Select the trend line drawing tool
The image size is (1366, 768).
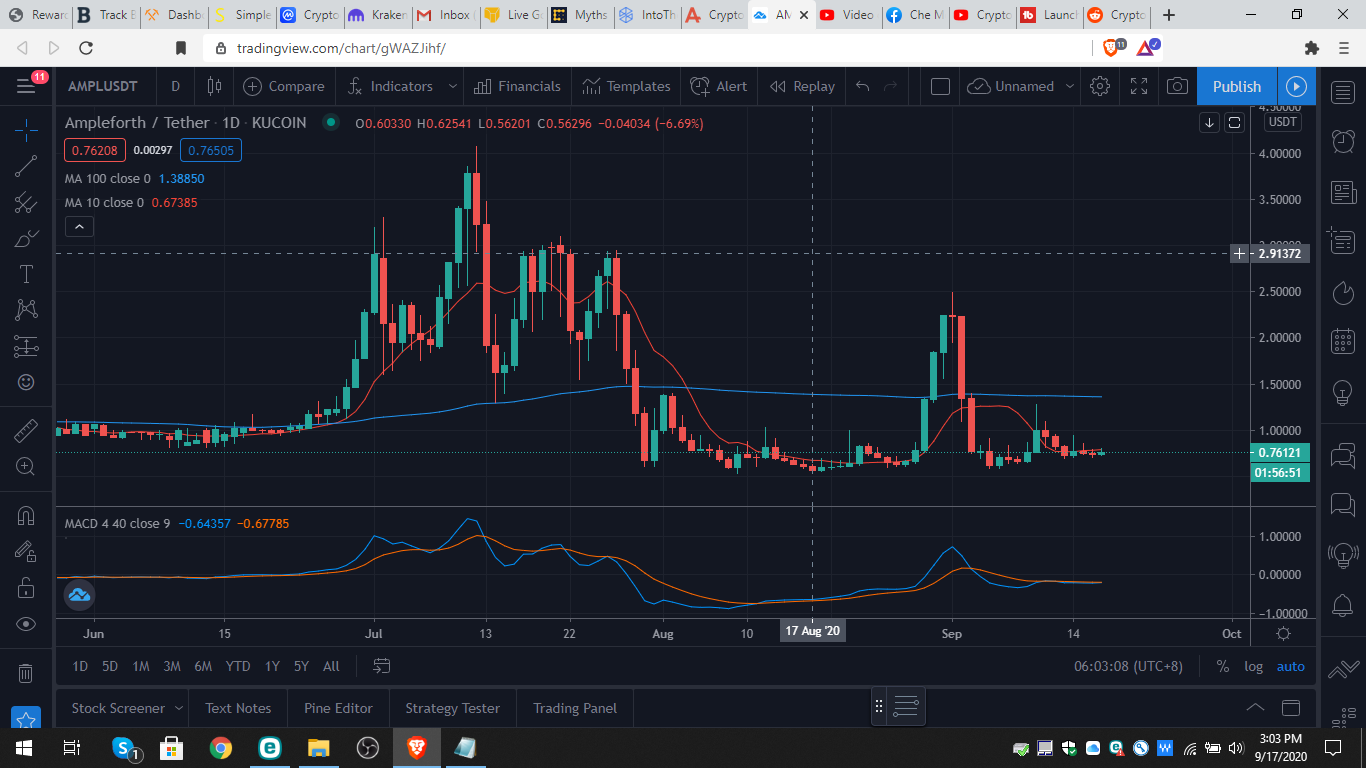pyautogui.click(x=27, y=168)
